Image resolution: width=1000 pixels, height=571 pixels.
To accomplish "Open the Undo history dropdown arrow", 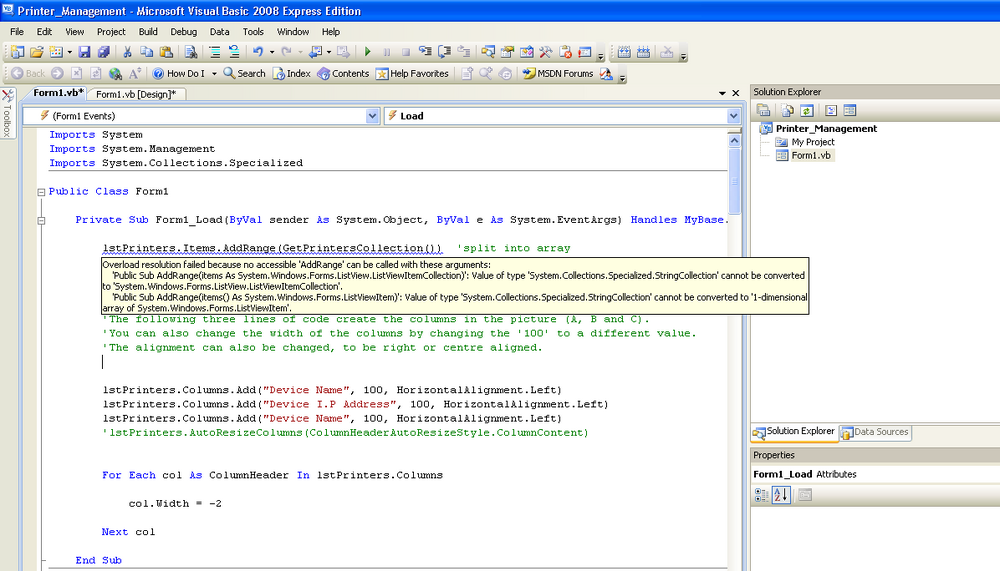I will 272,52.
